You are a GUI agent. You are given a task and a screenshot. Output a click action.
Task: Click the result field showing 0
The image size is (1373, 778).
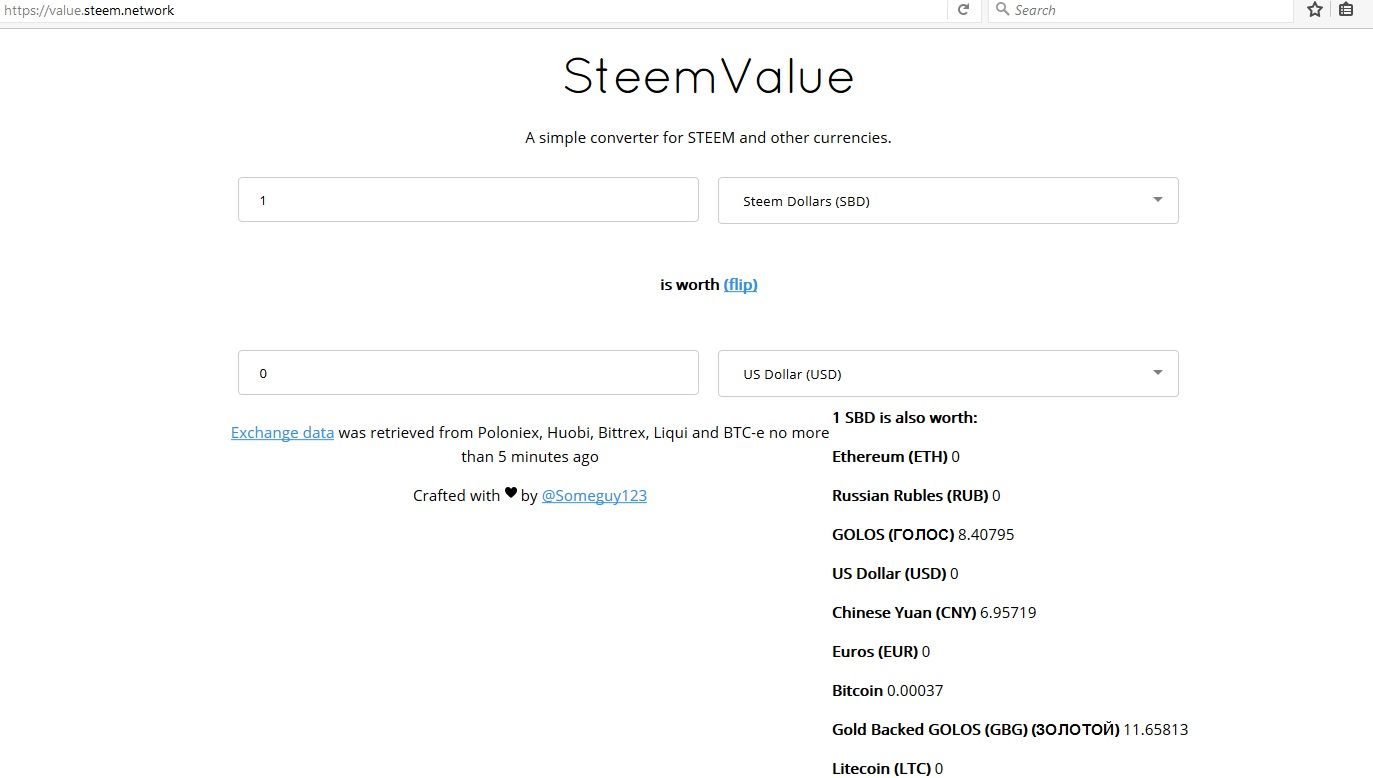pos(468,373)
